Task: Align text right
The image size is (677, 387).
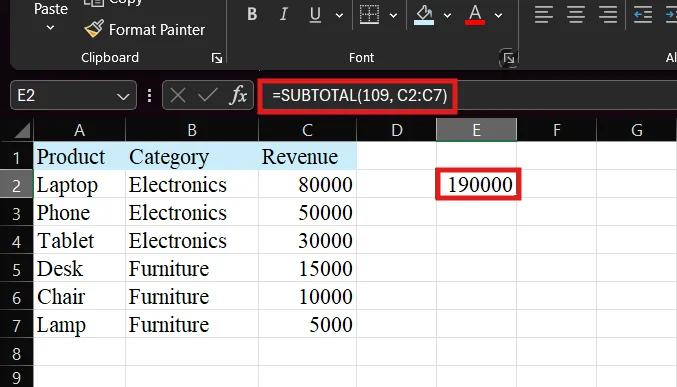Action: (x=608, y=15)
